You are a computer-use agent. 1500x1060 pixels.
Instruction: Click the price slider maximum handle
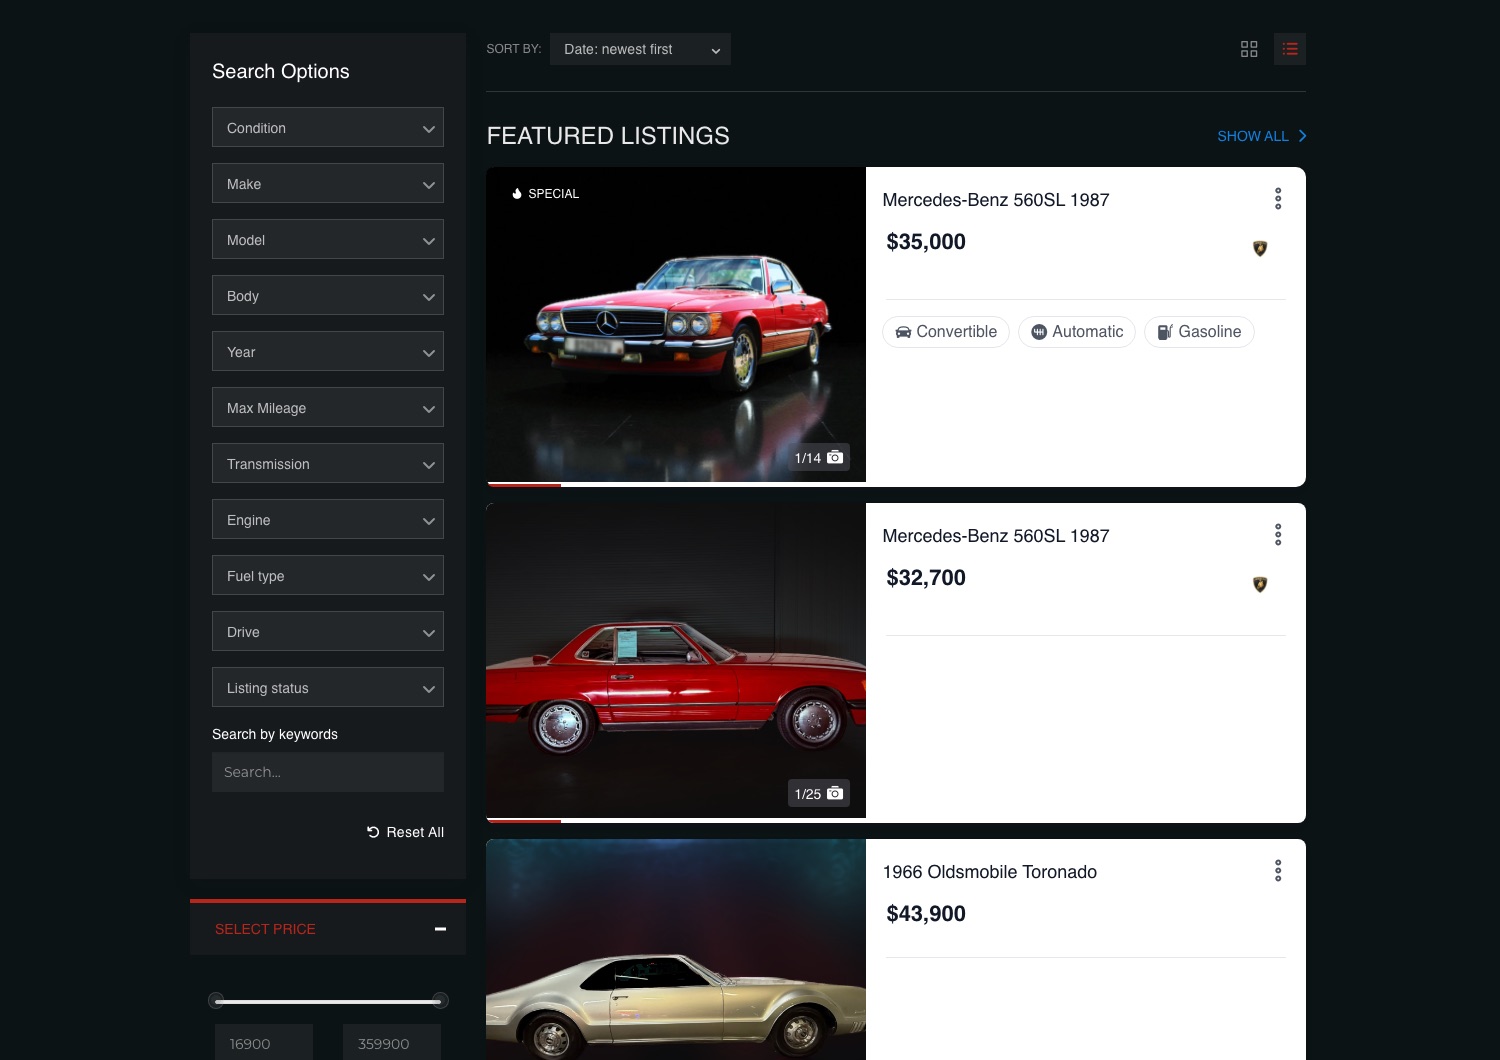pos(440,1001)
